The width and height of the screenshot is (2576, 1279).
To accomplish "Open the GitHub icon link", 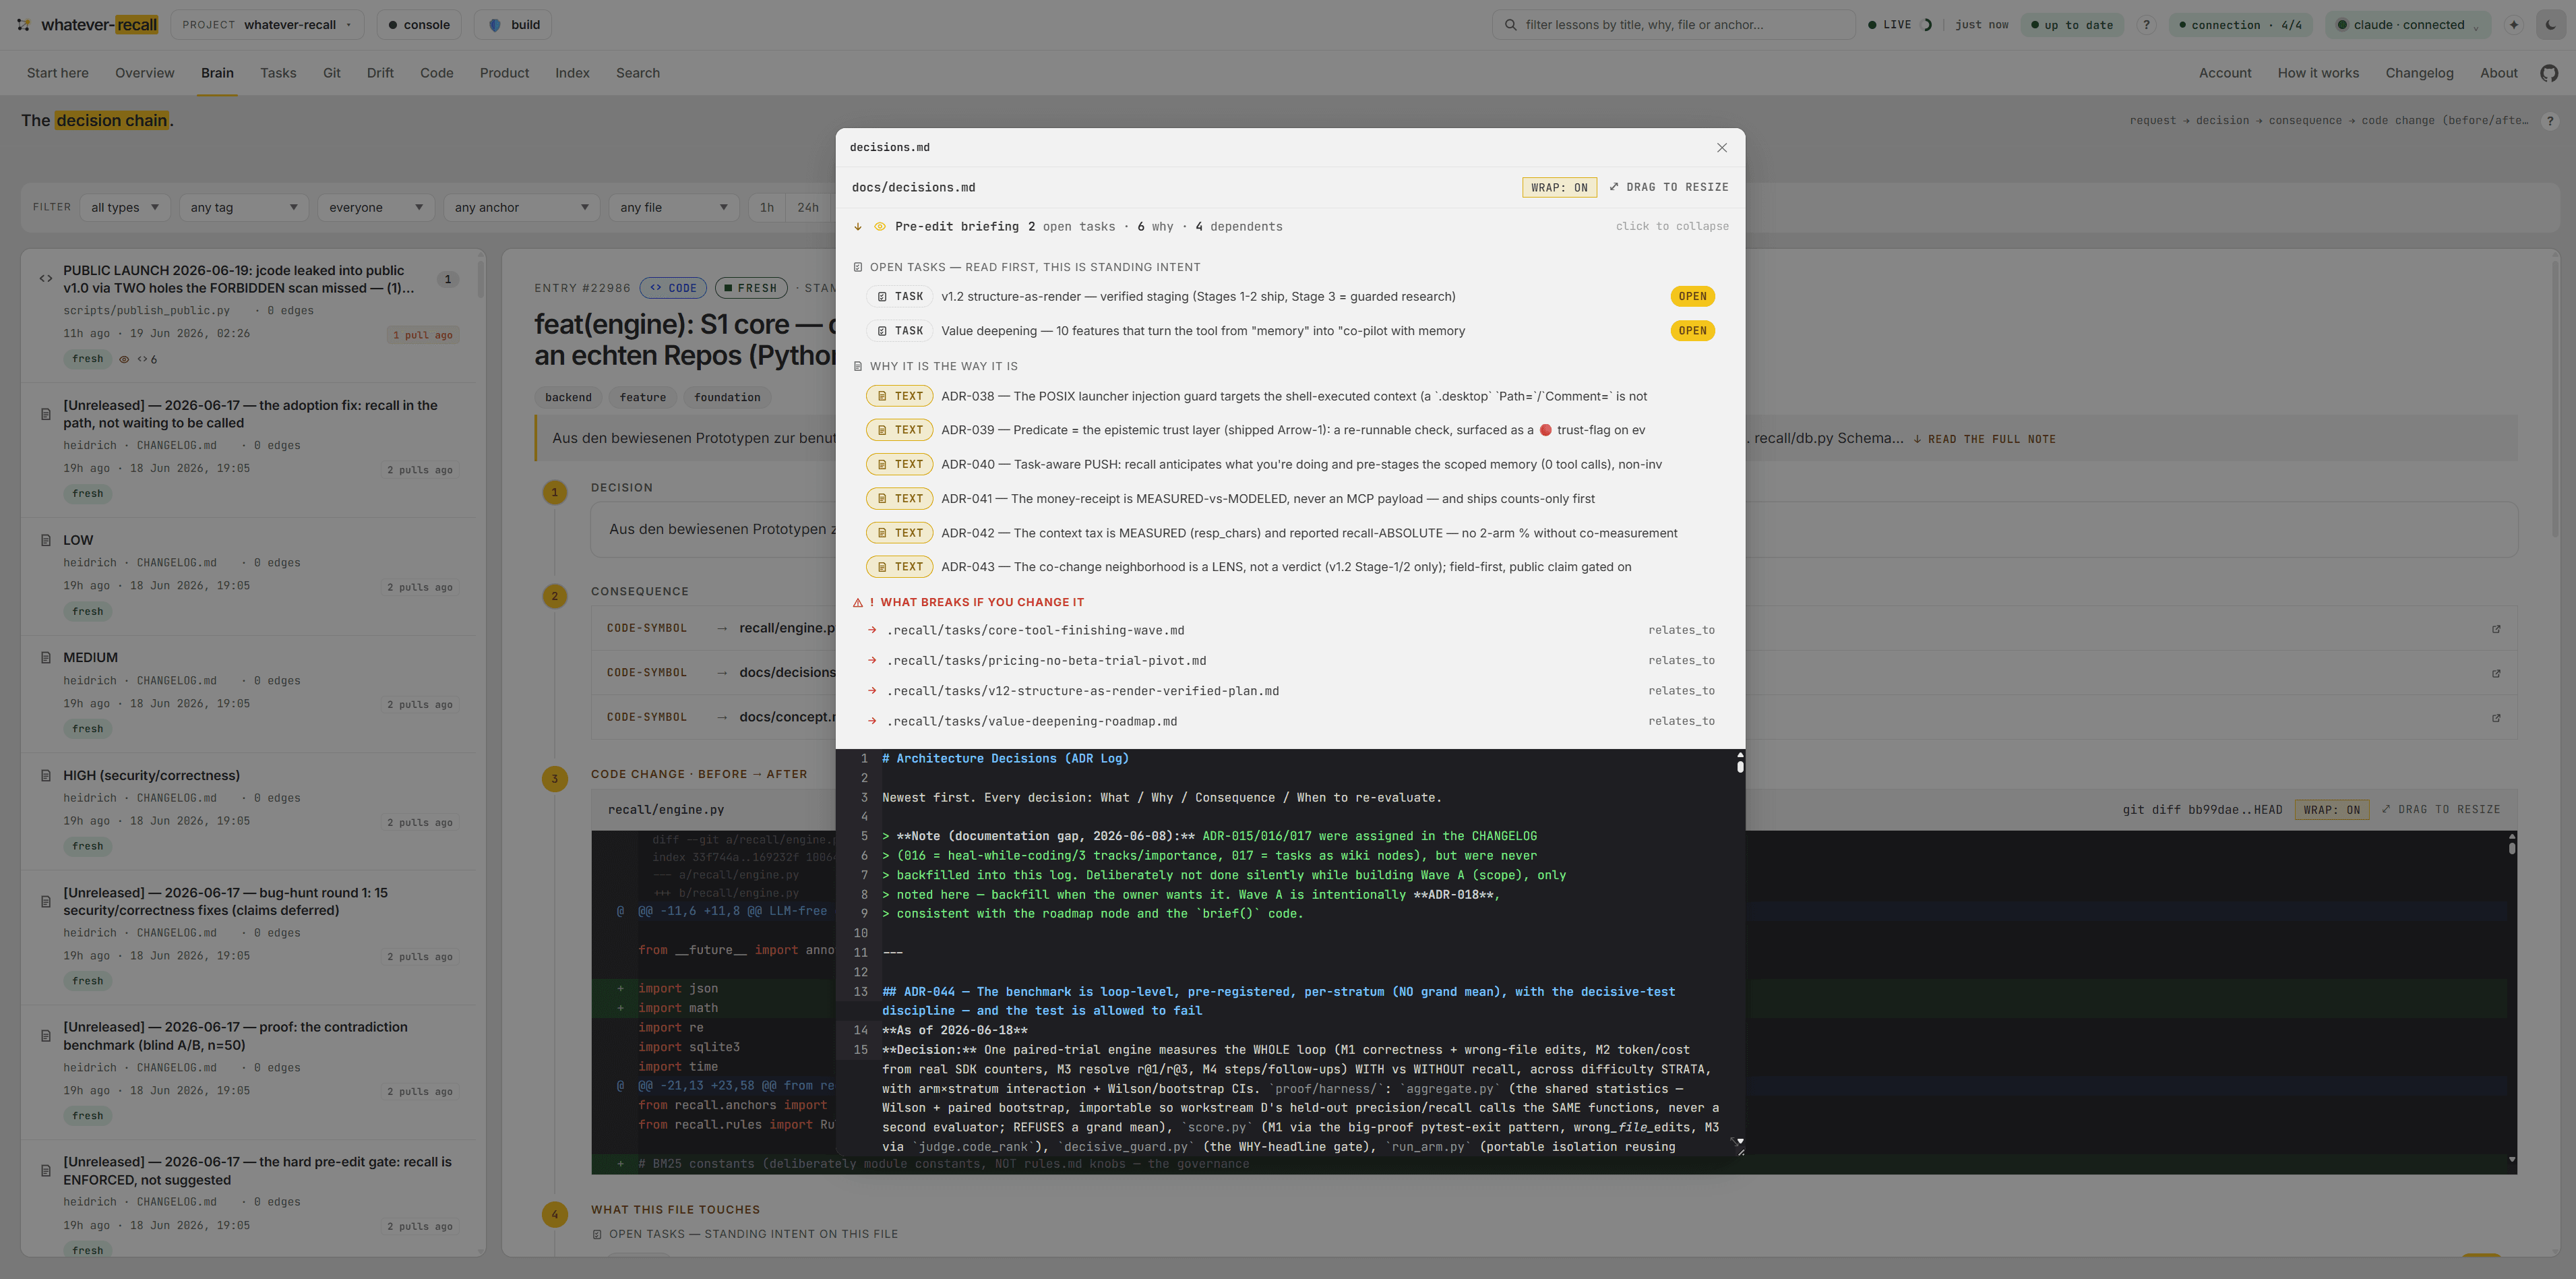I will click(x=2549, y=73).
